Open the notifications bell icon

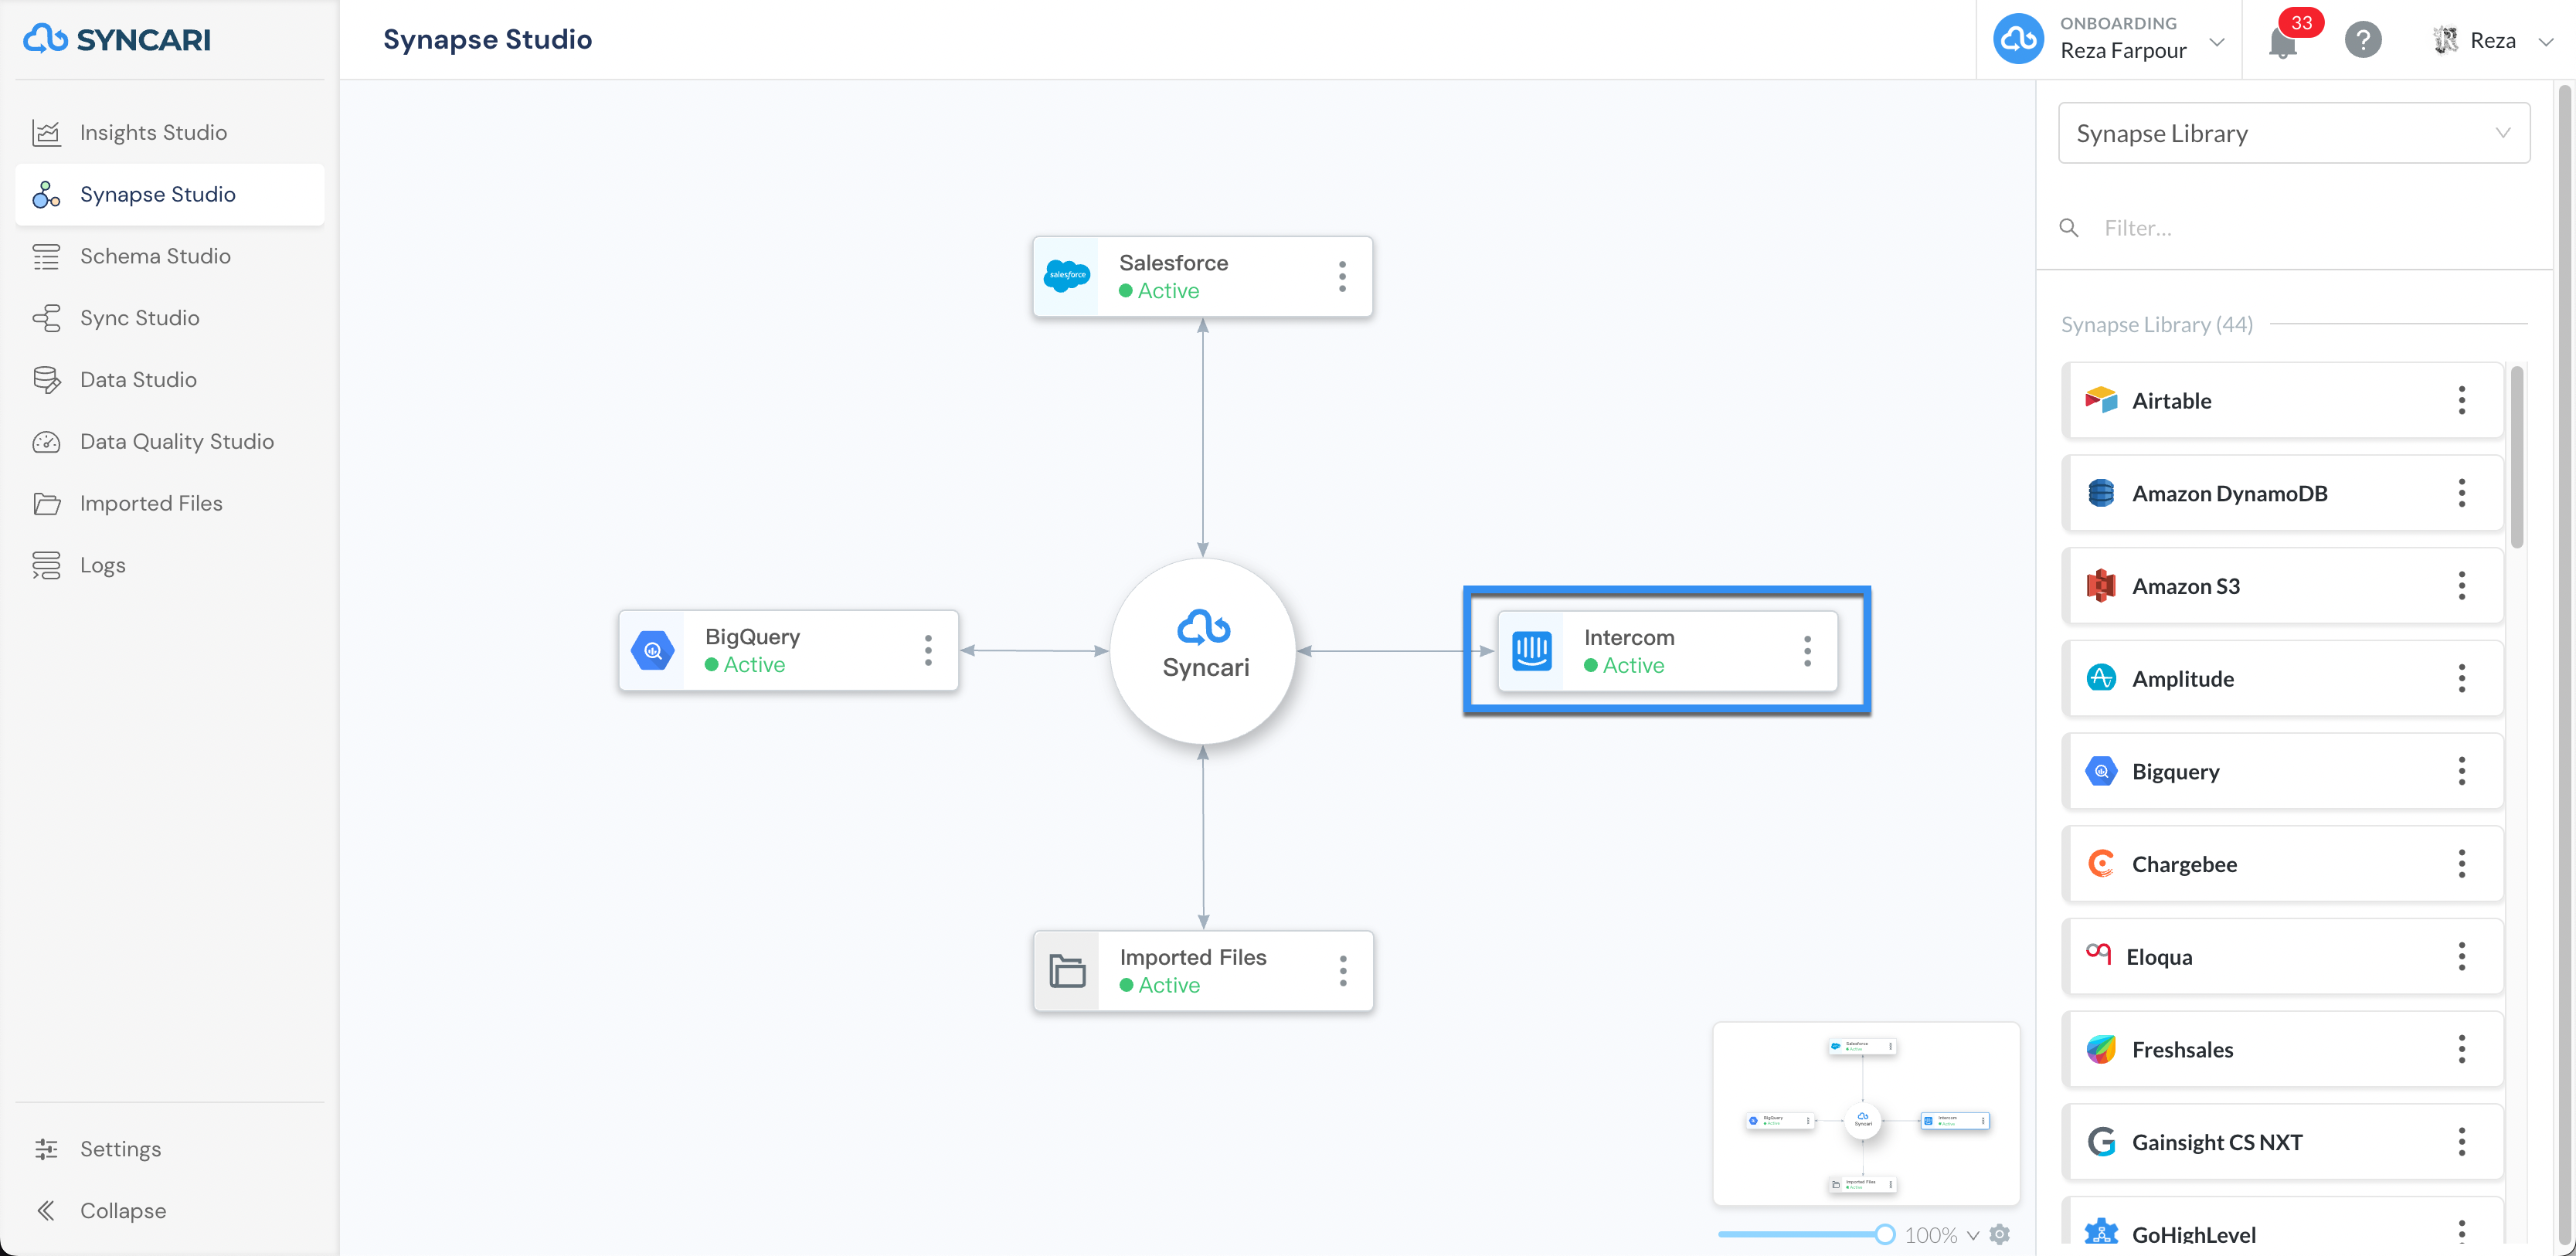click(x=2282, y=42)
